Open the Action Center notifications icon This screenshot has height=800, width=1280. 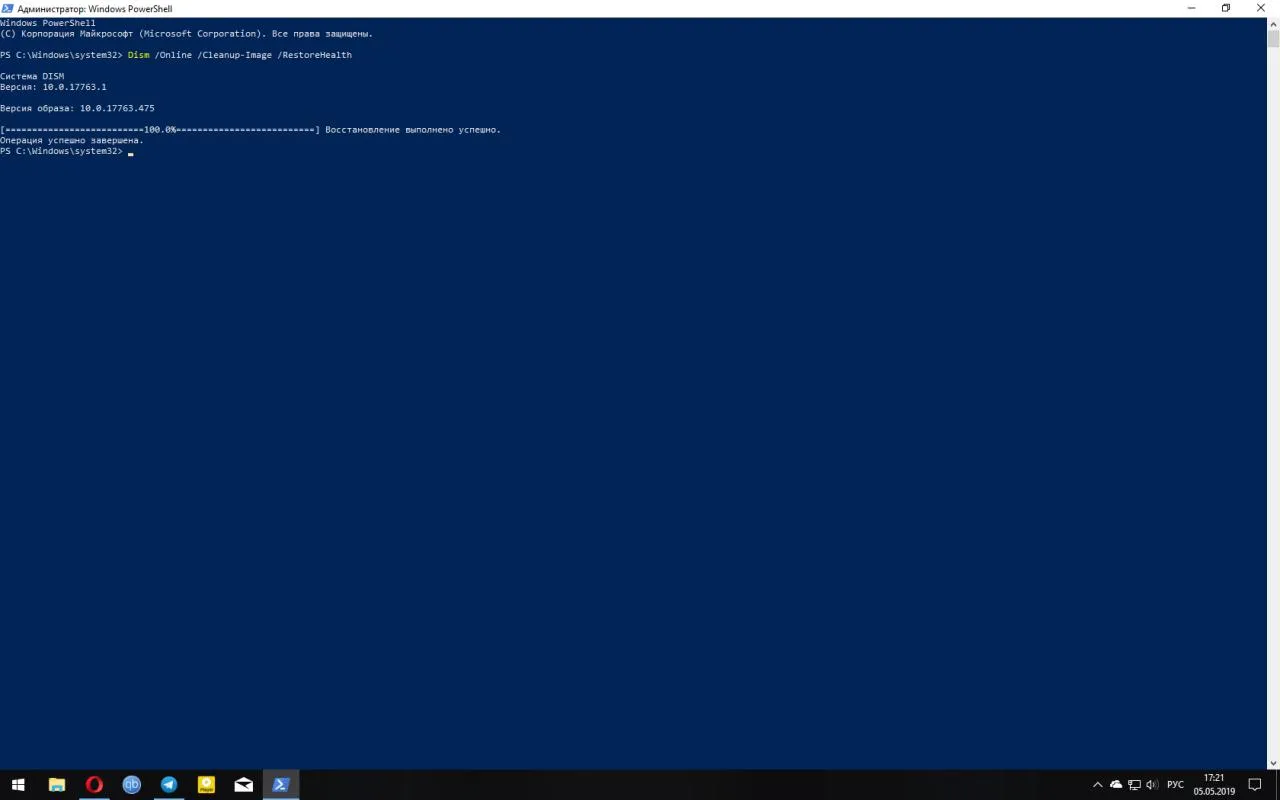(x=1256, y=785)
